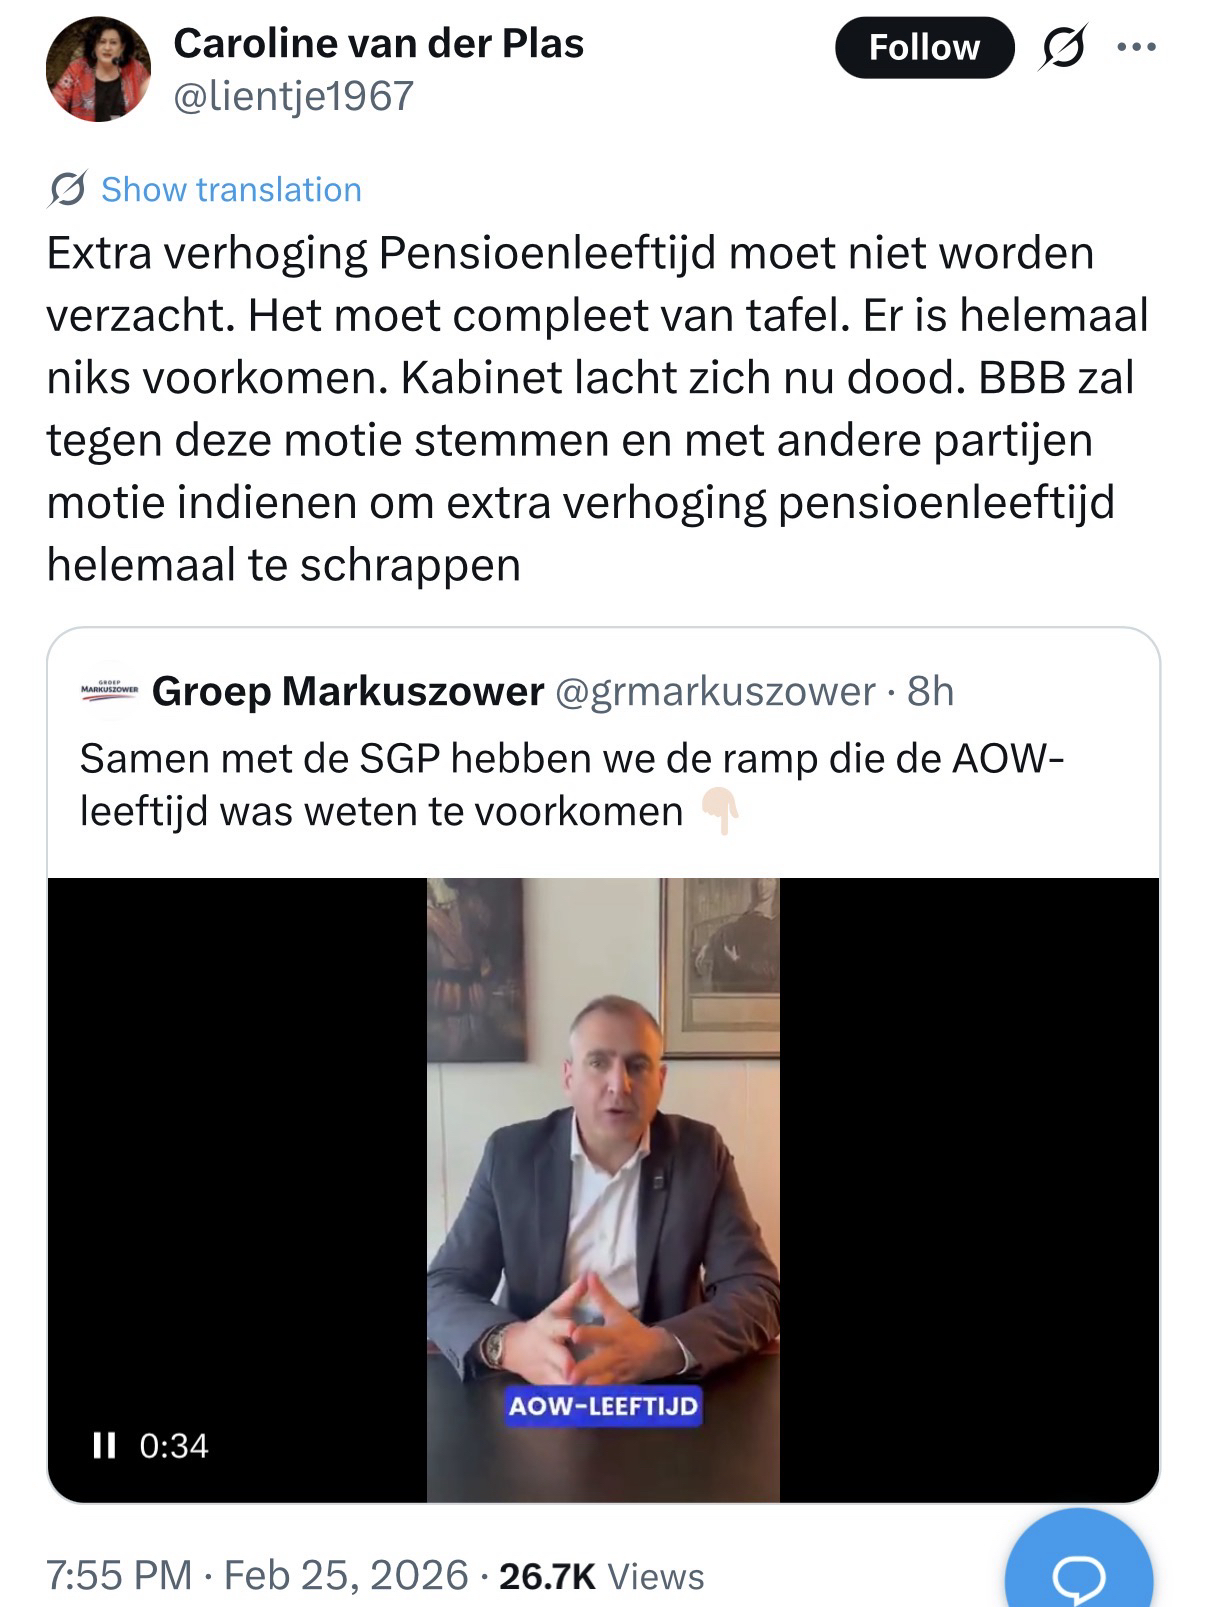Open the Groep Markuszower logo avatar
1206x1607 pixels.
click(x=109, y=691)
